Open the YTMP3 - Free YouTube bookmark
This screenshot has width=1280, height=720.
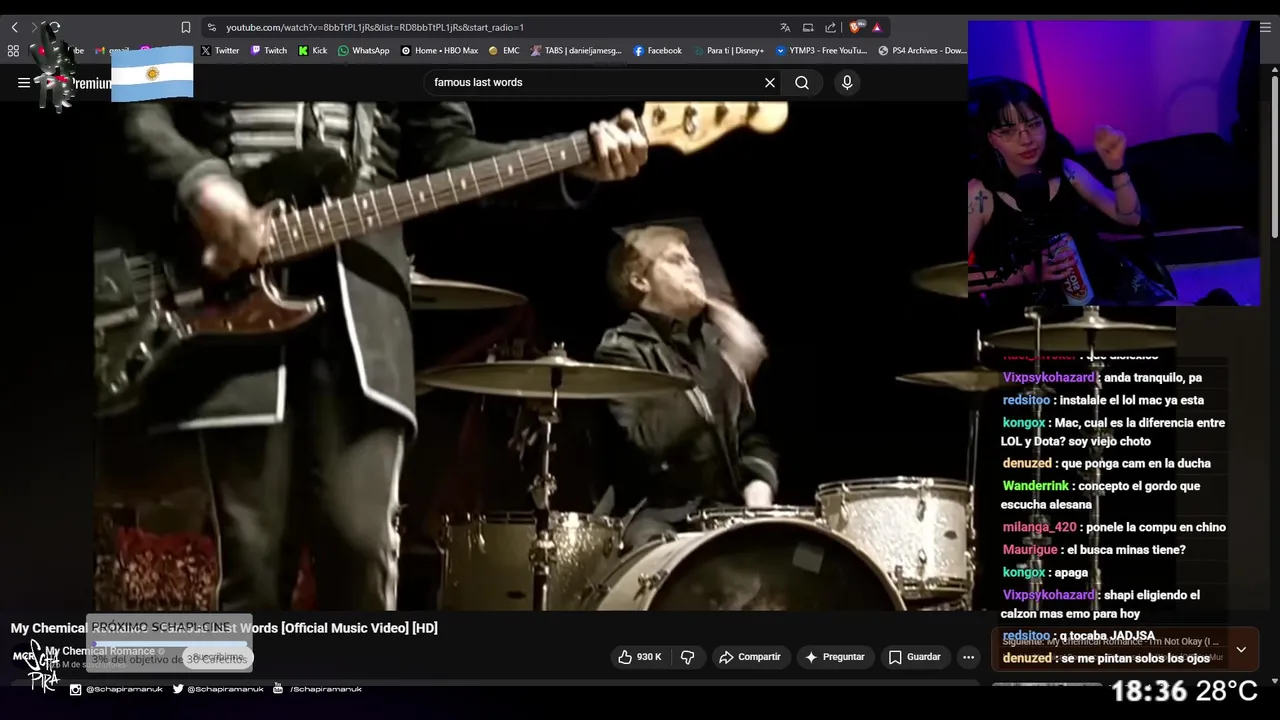[821, 50]
